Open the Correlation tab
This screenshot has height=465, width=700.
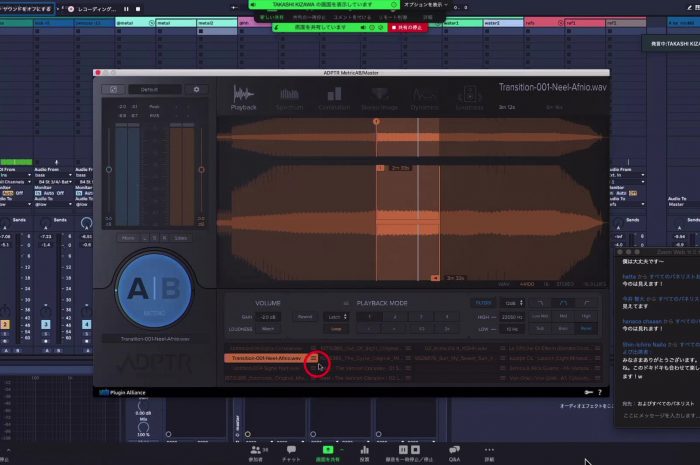click(334, 98)
